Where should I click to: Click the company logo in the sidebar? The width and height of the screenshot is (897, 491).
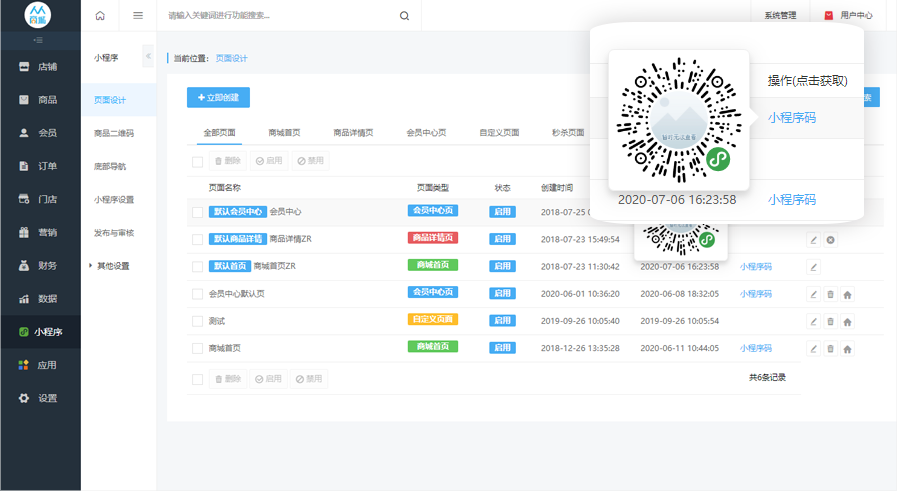coord(38,15)
